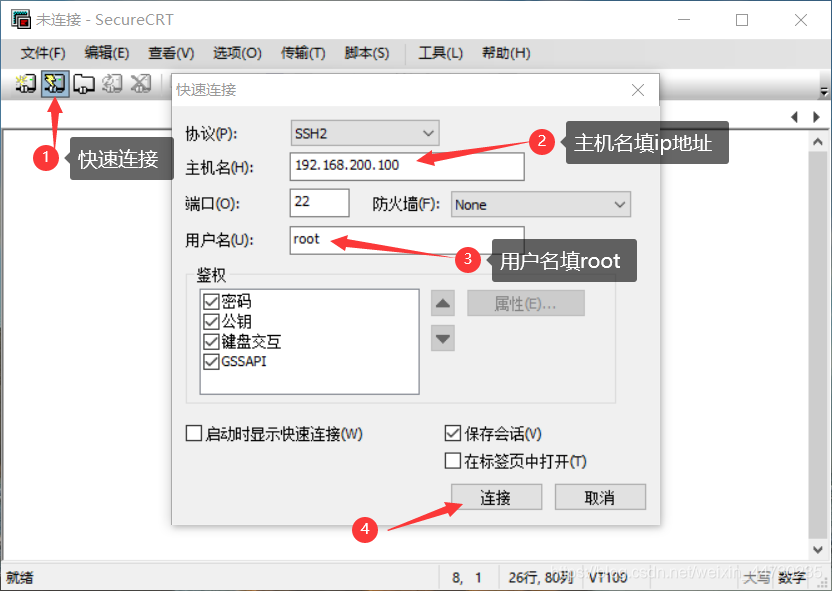Maximize the SecureCRT window
This screenshot has width=832, height=591.
(742, 20)
